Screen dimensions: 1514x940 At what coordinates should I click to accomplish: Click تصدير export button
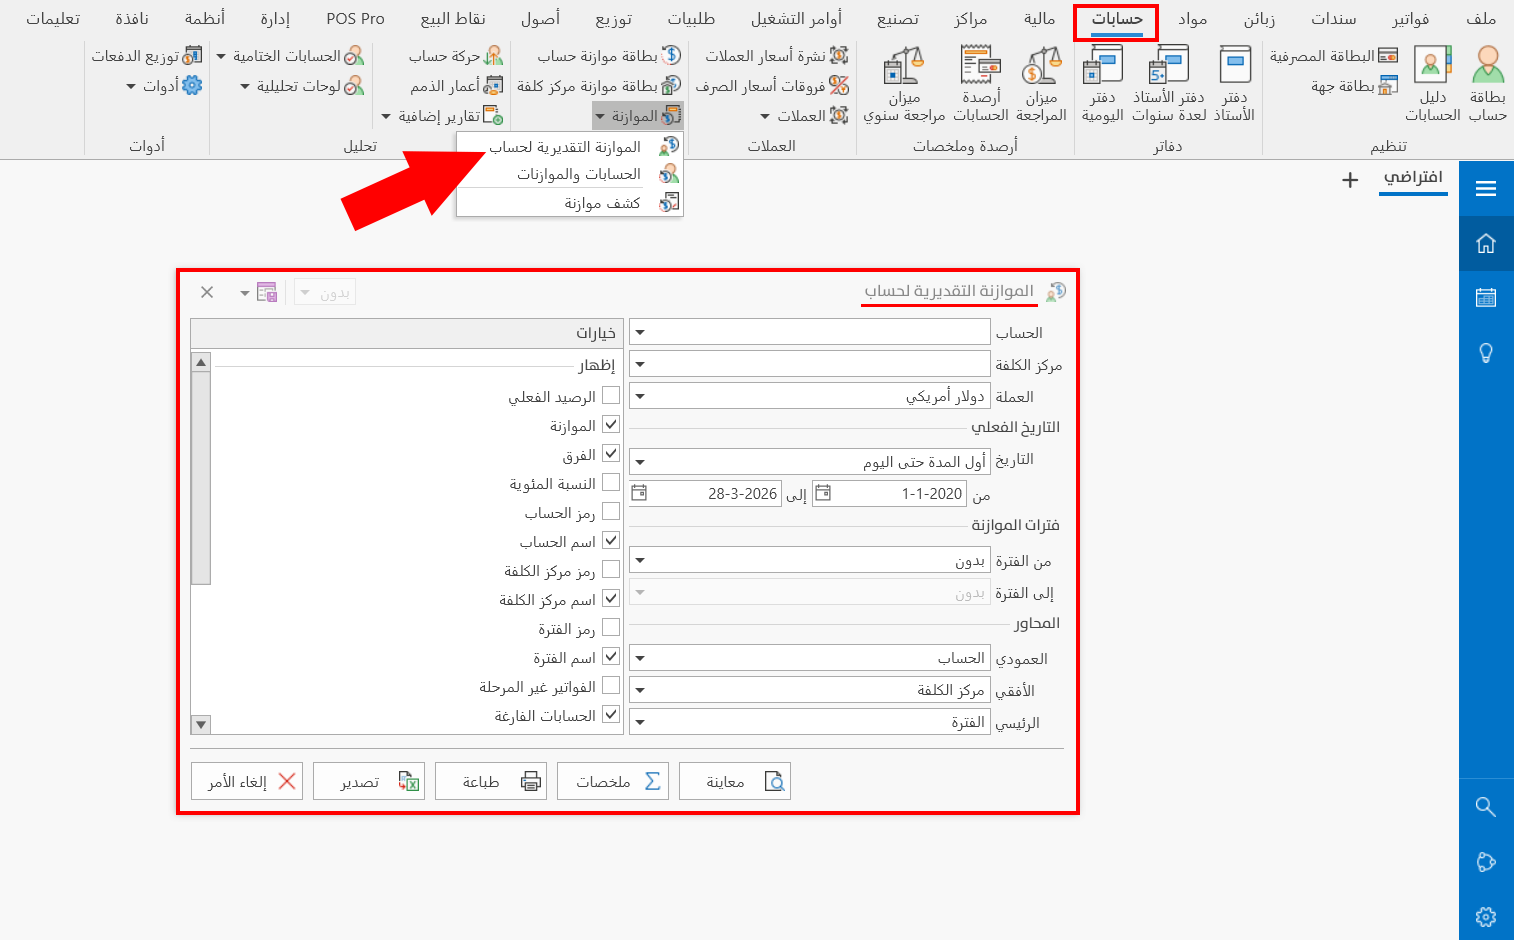point(369,781)
